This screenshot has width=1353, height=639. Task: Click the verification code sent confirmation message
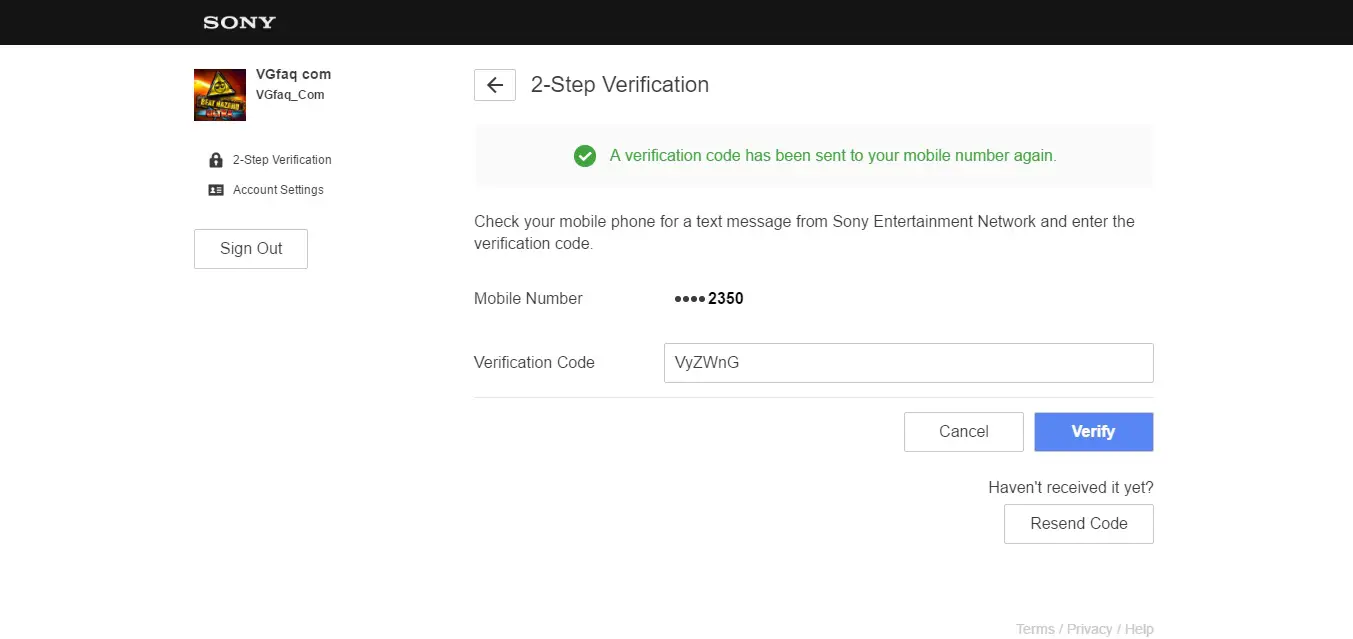pyautogui.click(x=833, y=156)
